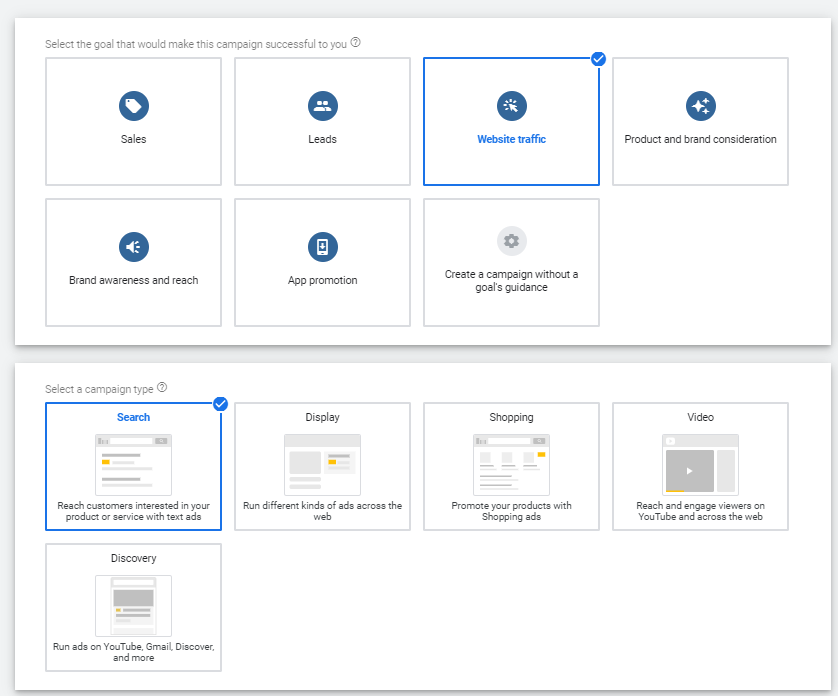This screenshot has width=838, height=696.
Task: Click the Website traffic label text
Action: (x=511, y=140)
